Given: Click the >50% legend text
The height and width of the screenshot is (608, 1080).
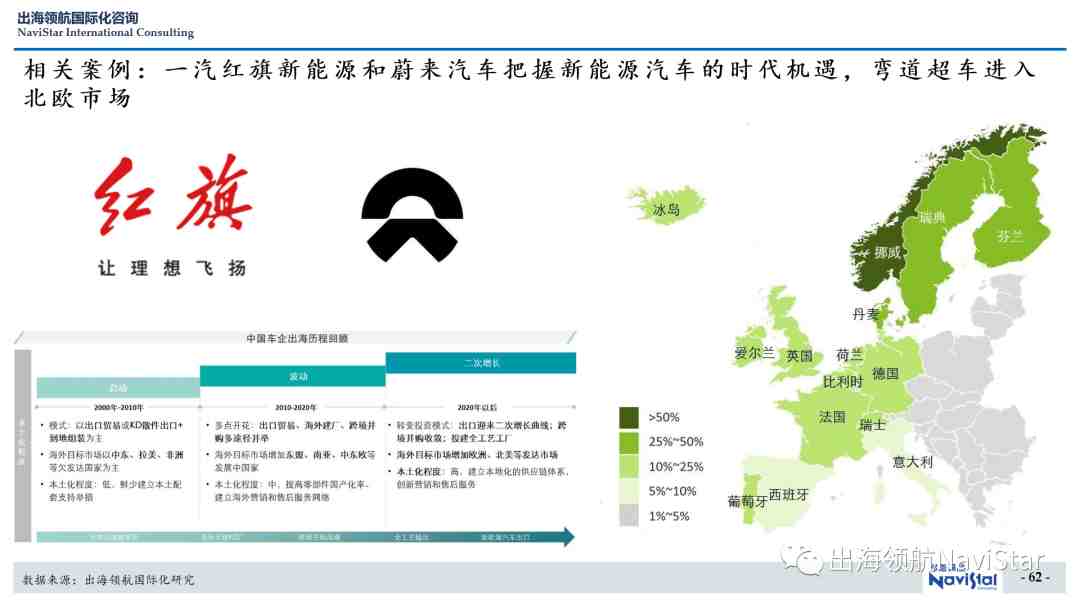Looking at the screenshot, I should click(663, 417).
